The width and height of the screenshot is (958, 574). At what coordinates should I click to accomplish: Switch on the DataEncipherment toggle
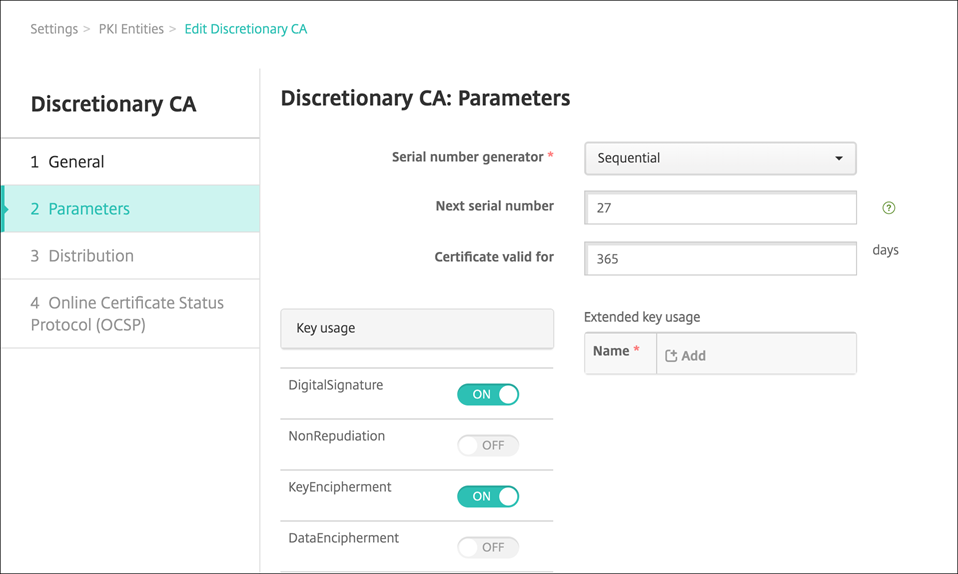point(488,547)
